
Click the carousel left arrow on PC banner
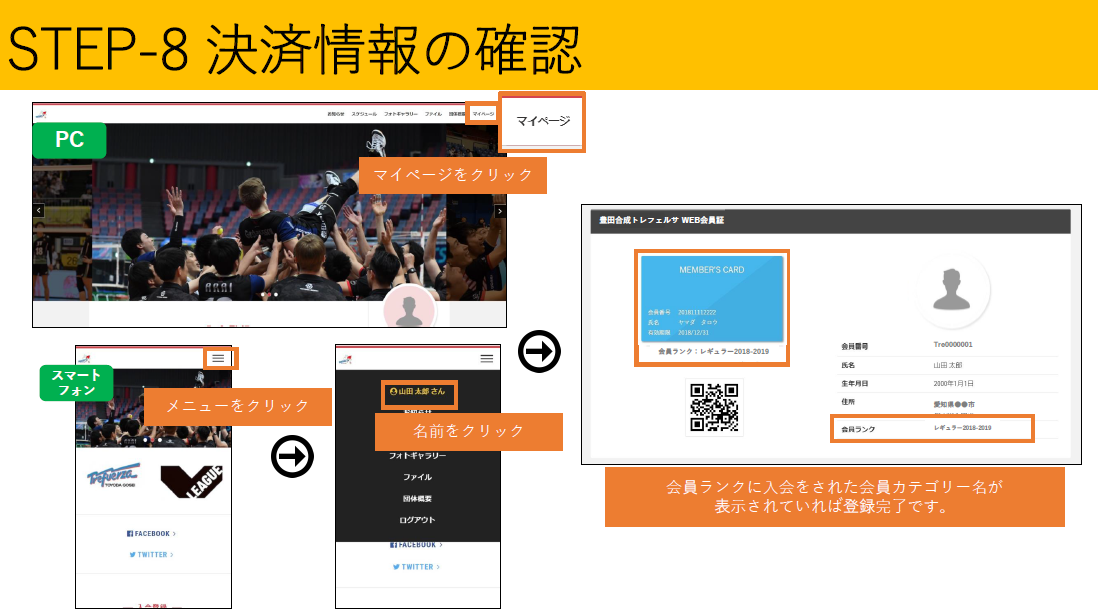[39, 211]
